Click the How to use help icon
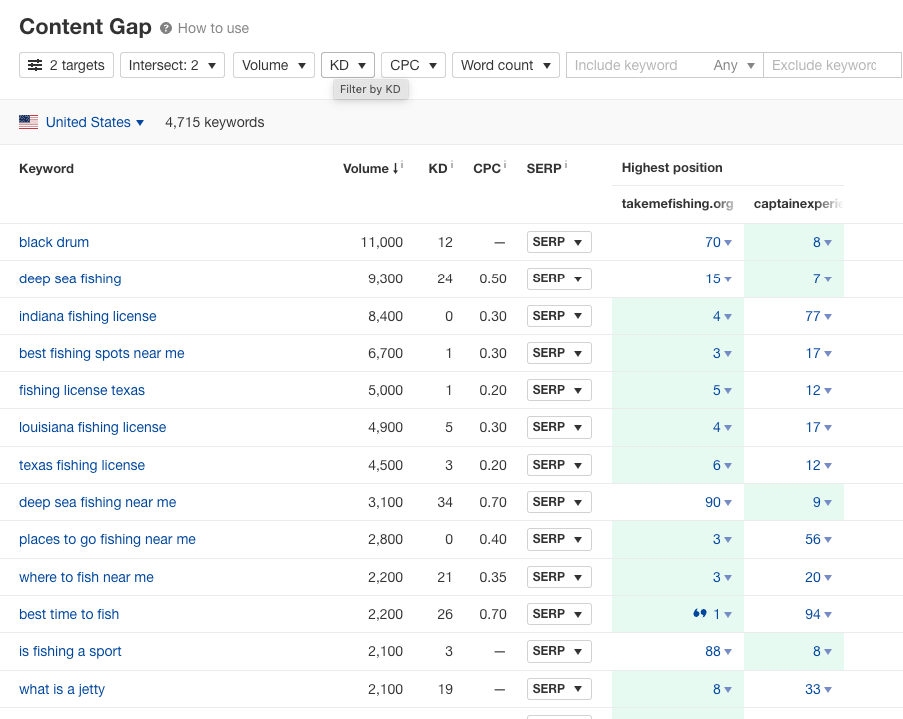 166,28
